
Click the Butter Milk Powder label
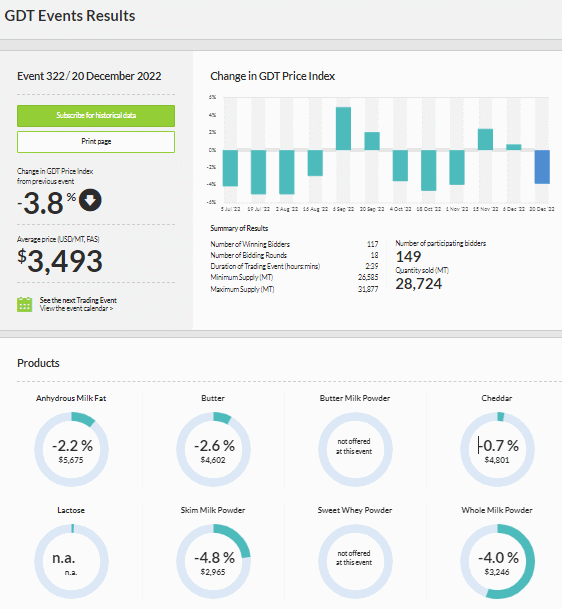pos(355,398)
